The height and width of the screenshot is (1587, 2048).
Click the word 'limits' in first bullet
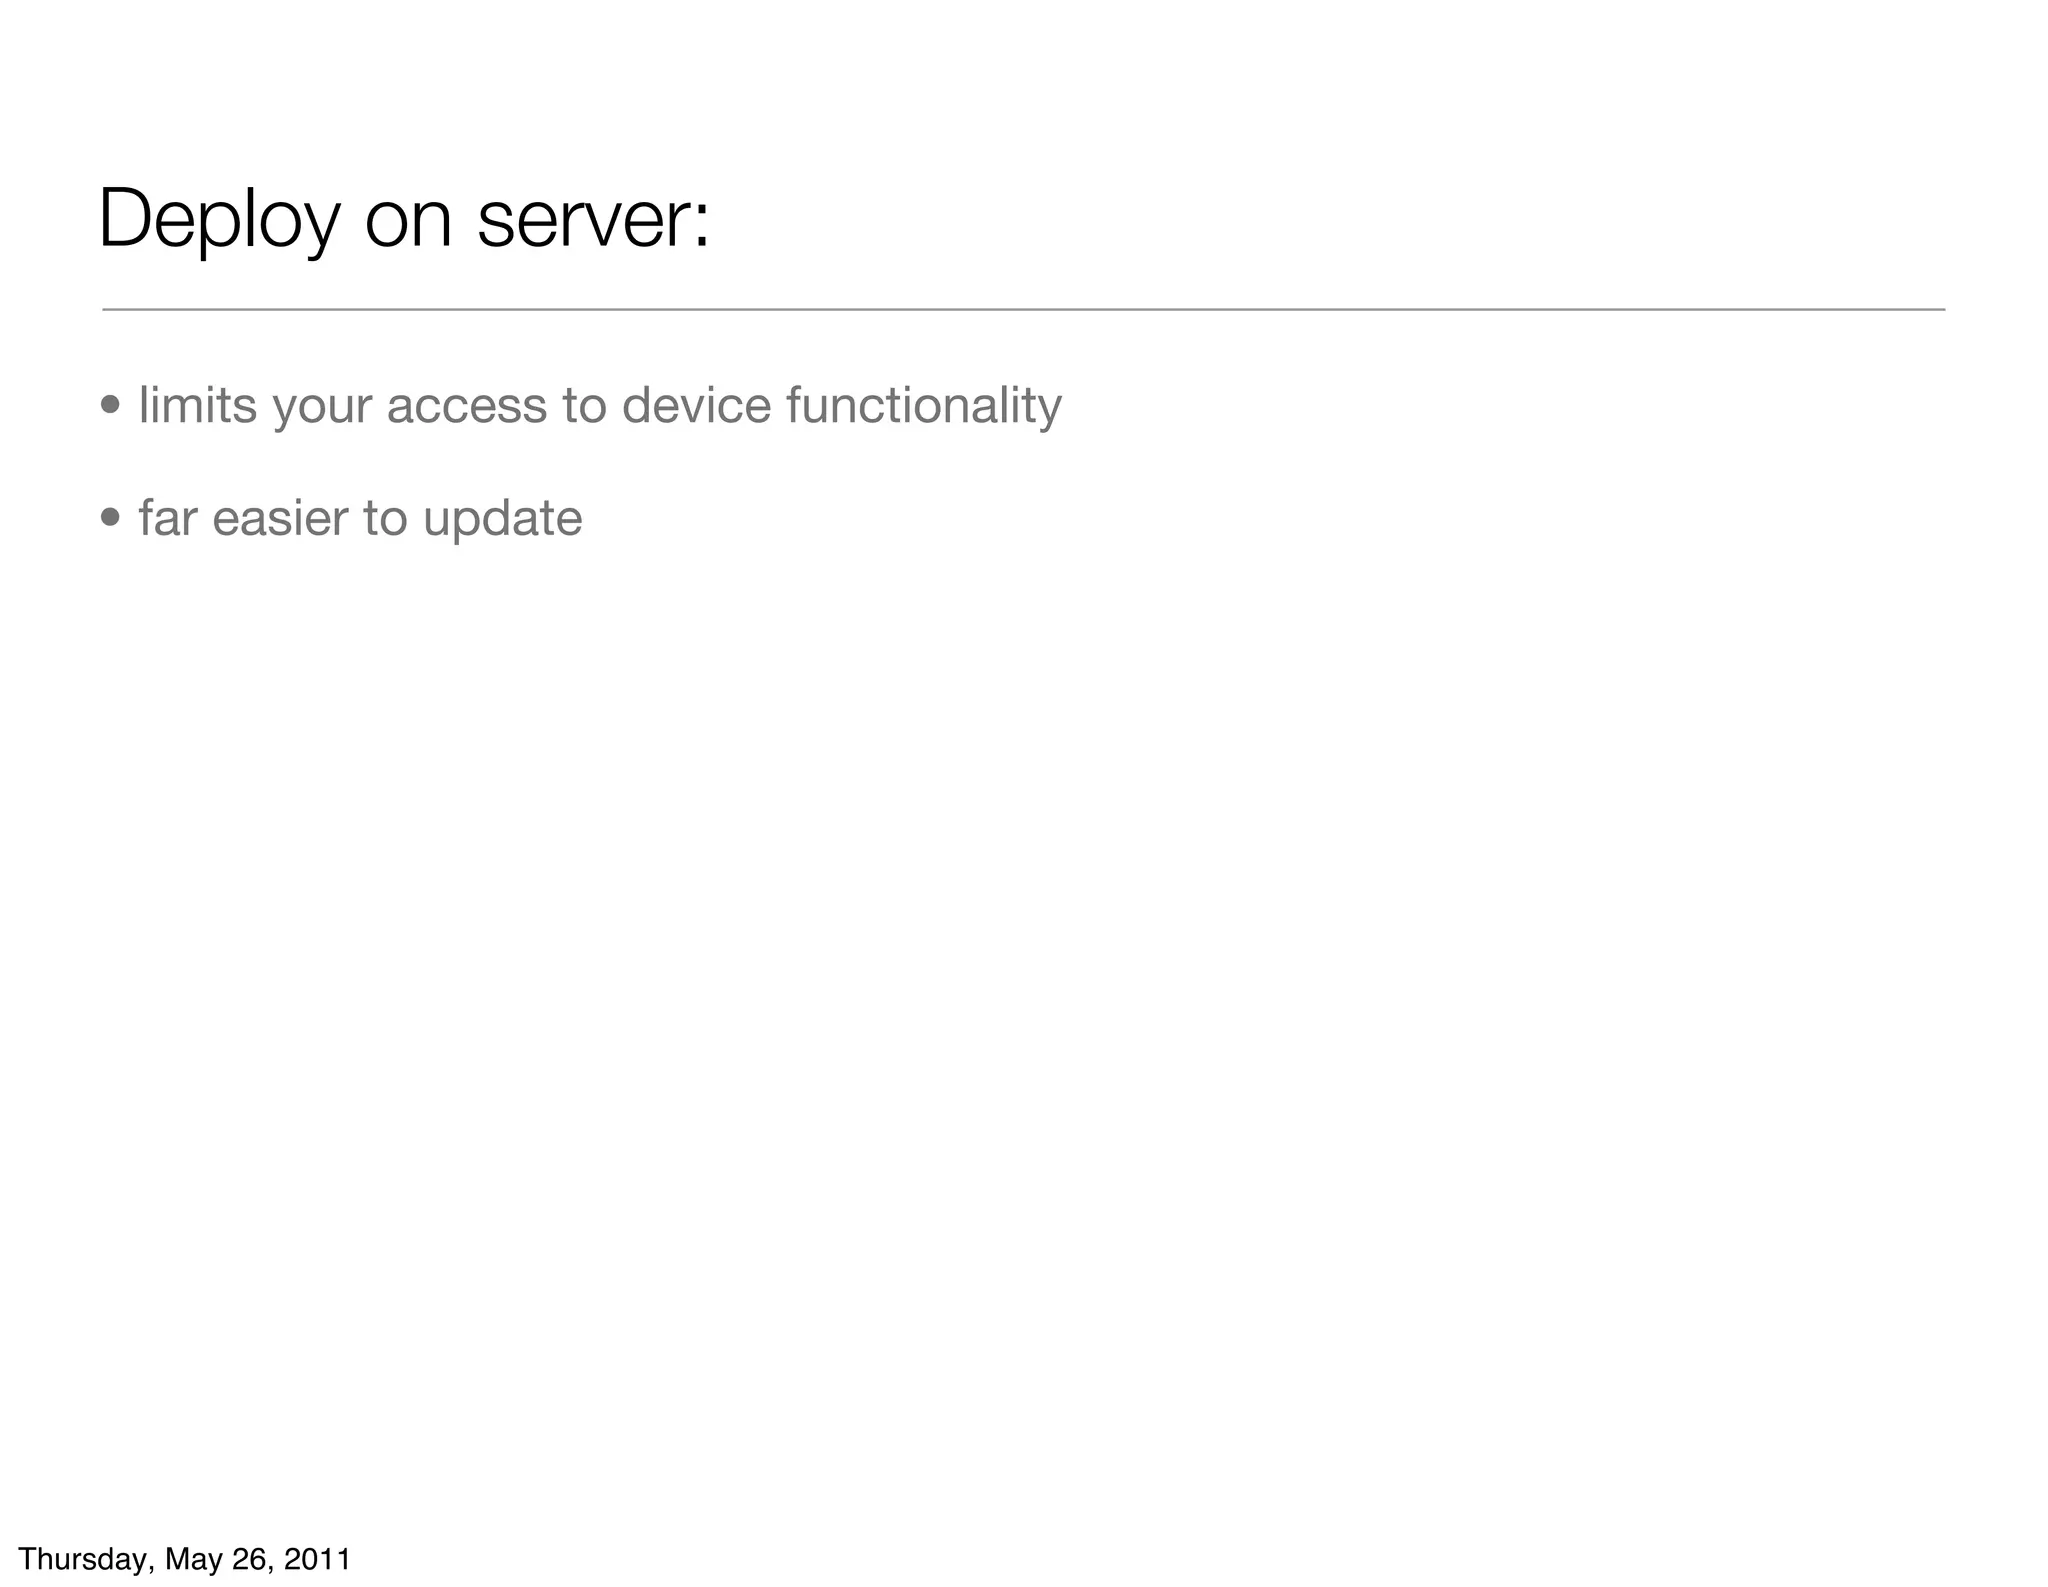click(x=197, y=406)
